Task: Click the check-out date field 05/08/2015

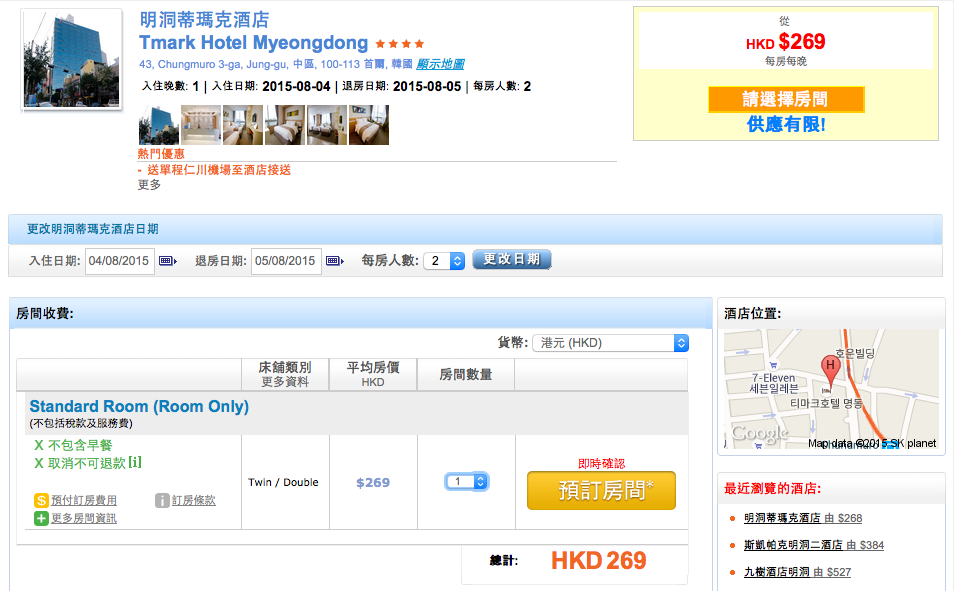Action: tap(286, 261)
